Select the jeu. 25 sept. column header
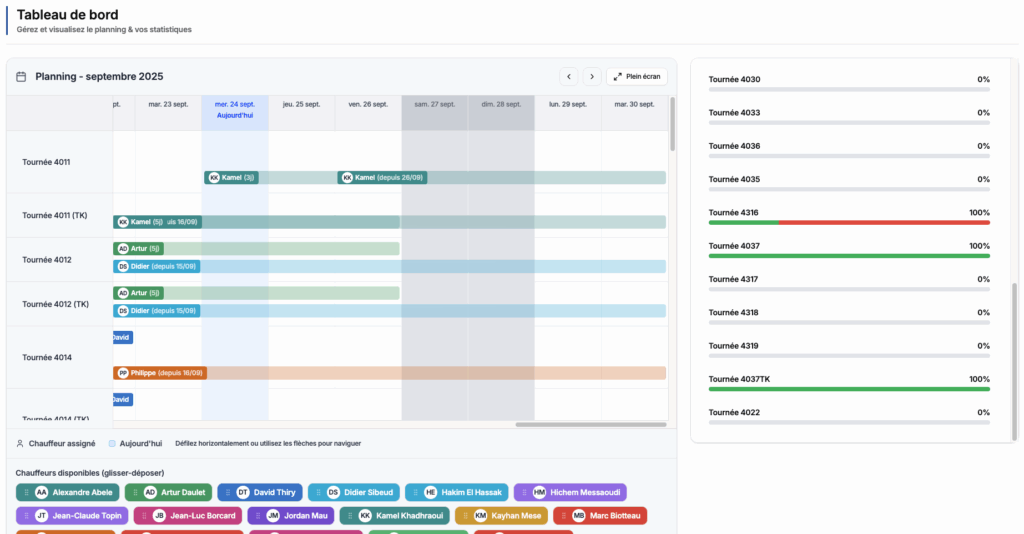This screenshot has width=1024, height=534. (301, 104)
